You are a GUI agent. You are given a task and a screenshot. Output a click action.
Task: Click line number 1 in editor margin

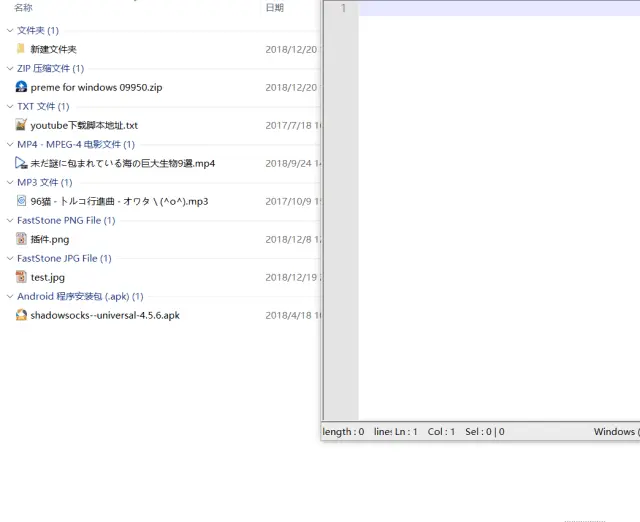[343, 8]
